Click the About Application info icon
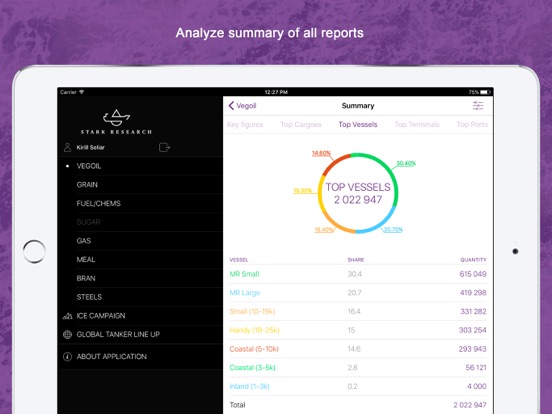 [x=67, y=357]
